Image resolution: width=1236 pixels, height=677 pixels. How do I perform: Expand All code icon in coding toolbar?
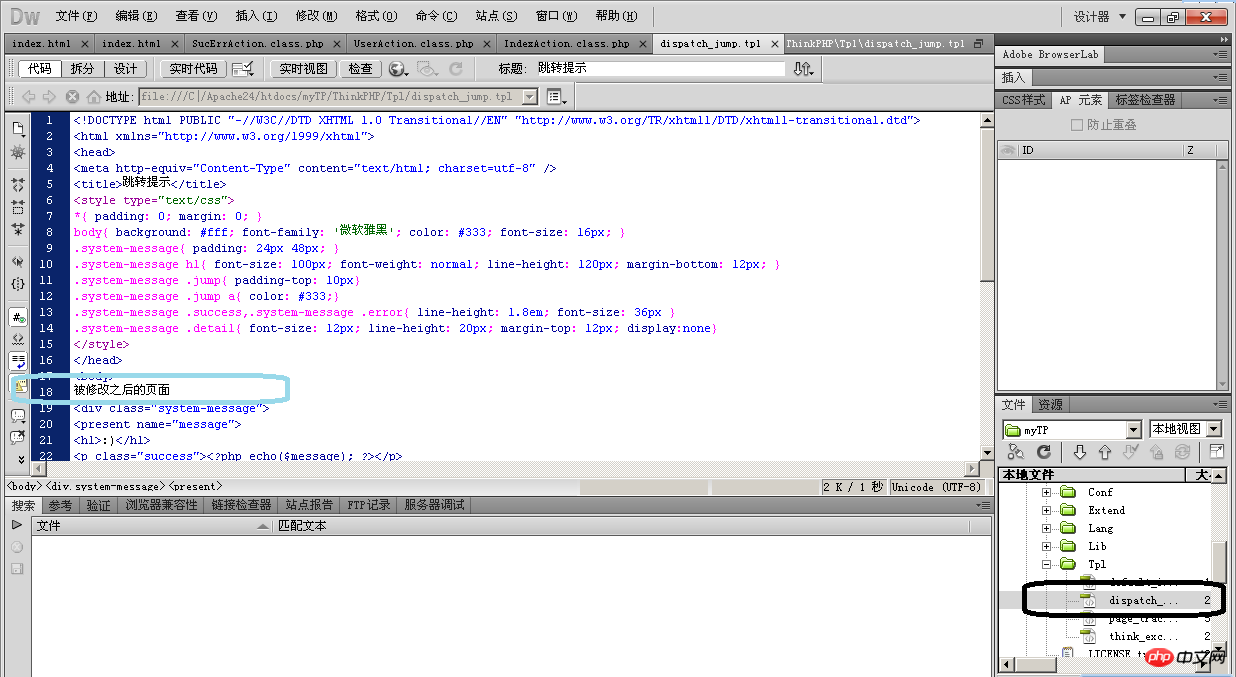[x=18, y=229]
